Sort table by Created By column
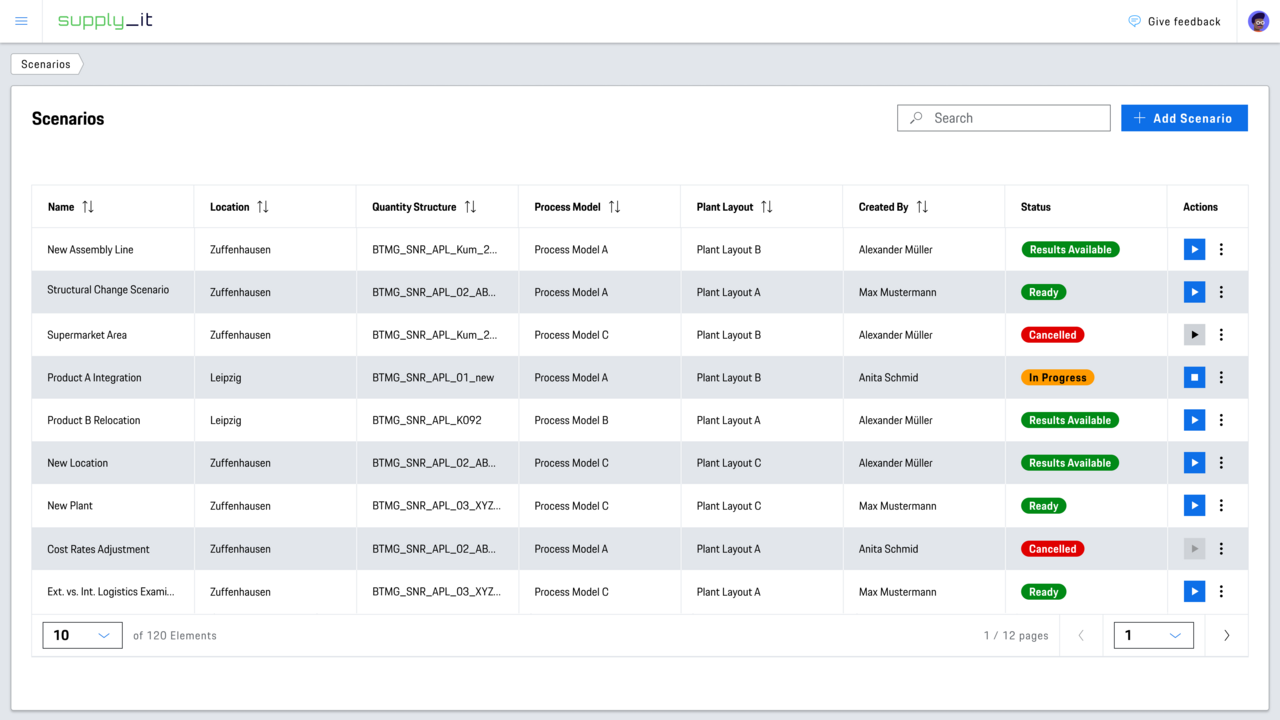 coord(922,207)
